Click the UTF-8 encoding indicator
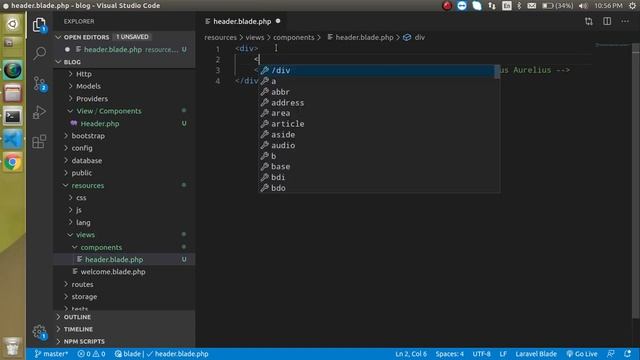The height and width of the screenshot is (360, 640). [481, 354]
